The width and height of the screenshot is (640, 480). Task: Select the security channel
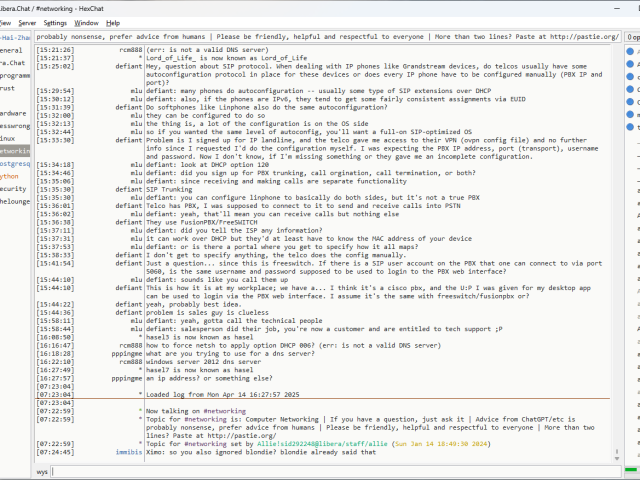13,188
